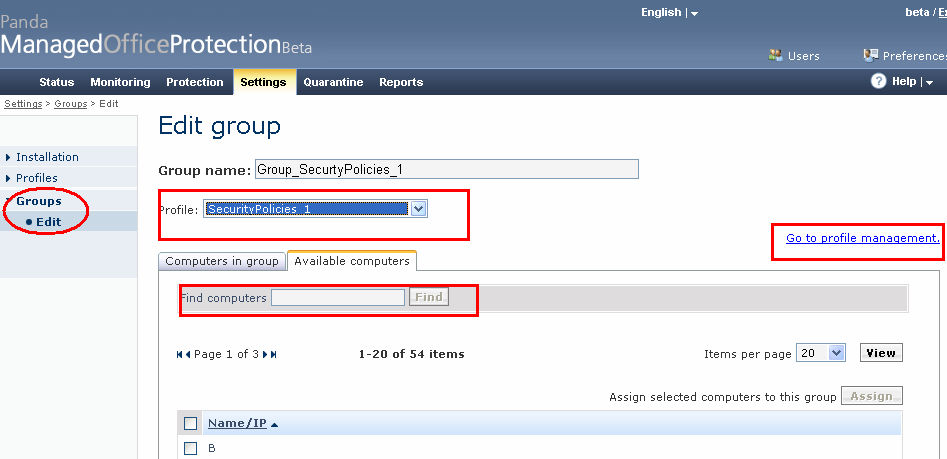Click the Find button
Image resolution: width=947 pixels, height=459 pixels.
click(x=429, y=297)
